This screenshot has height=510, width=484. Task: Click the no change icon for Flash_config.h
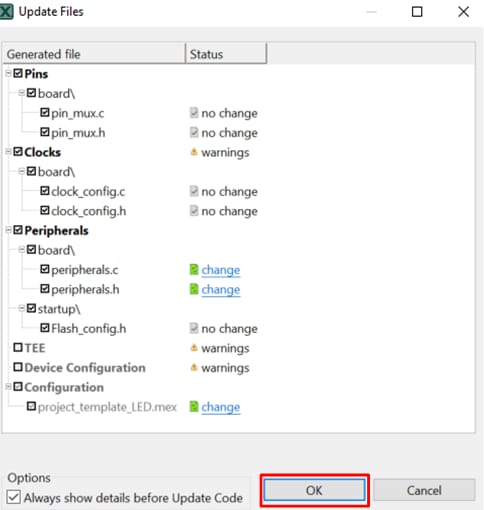(x=194, y=328)
